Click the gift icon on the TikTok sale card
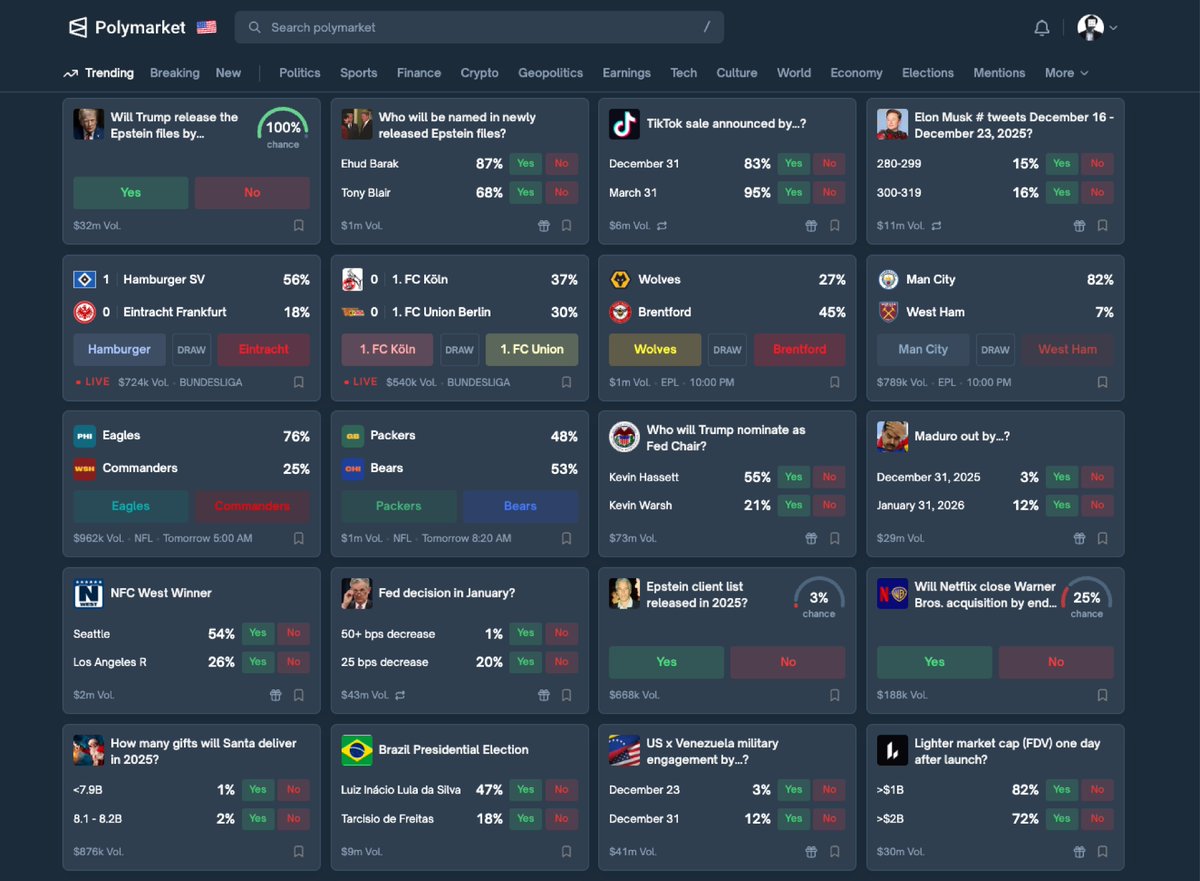Image resolution: width=1200 pixels, height=881 pixels. point(811,226)
